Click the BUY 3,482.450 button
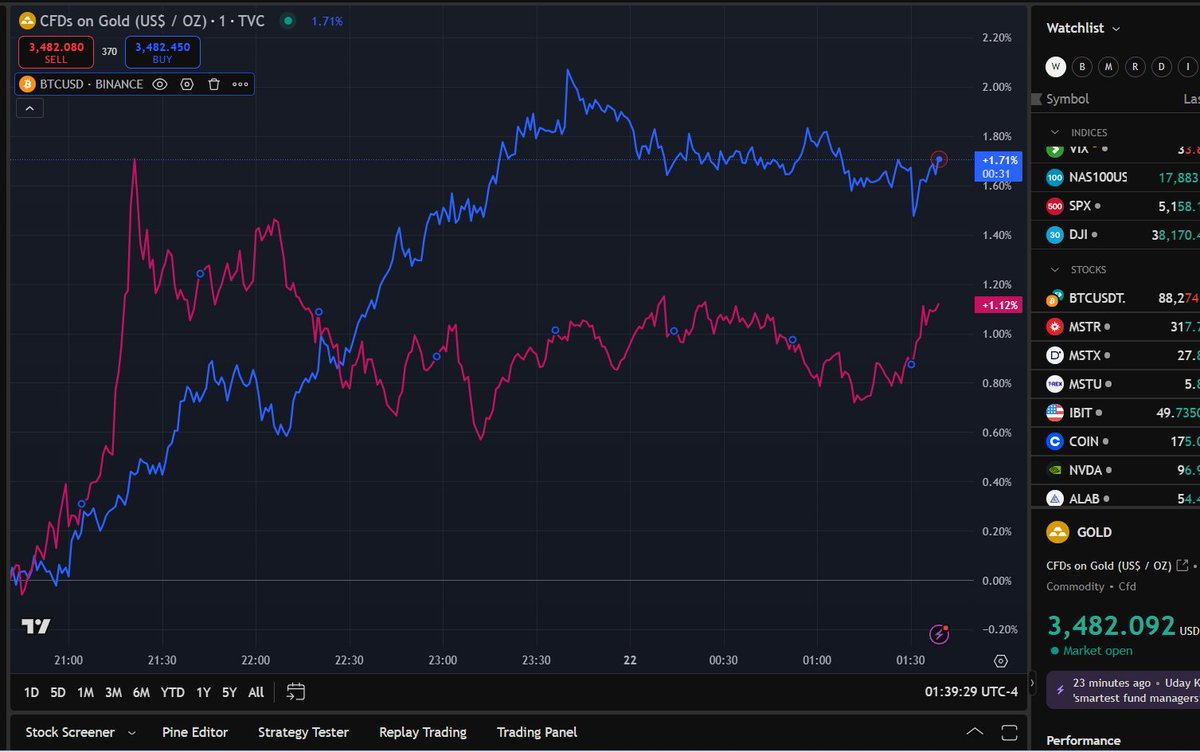This screenshot has width=1200, height=752. click(x=162, y=52)
